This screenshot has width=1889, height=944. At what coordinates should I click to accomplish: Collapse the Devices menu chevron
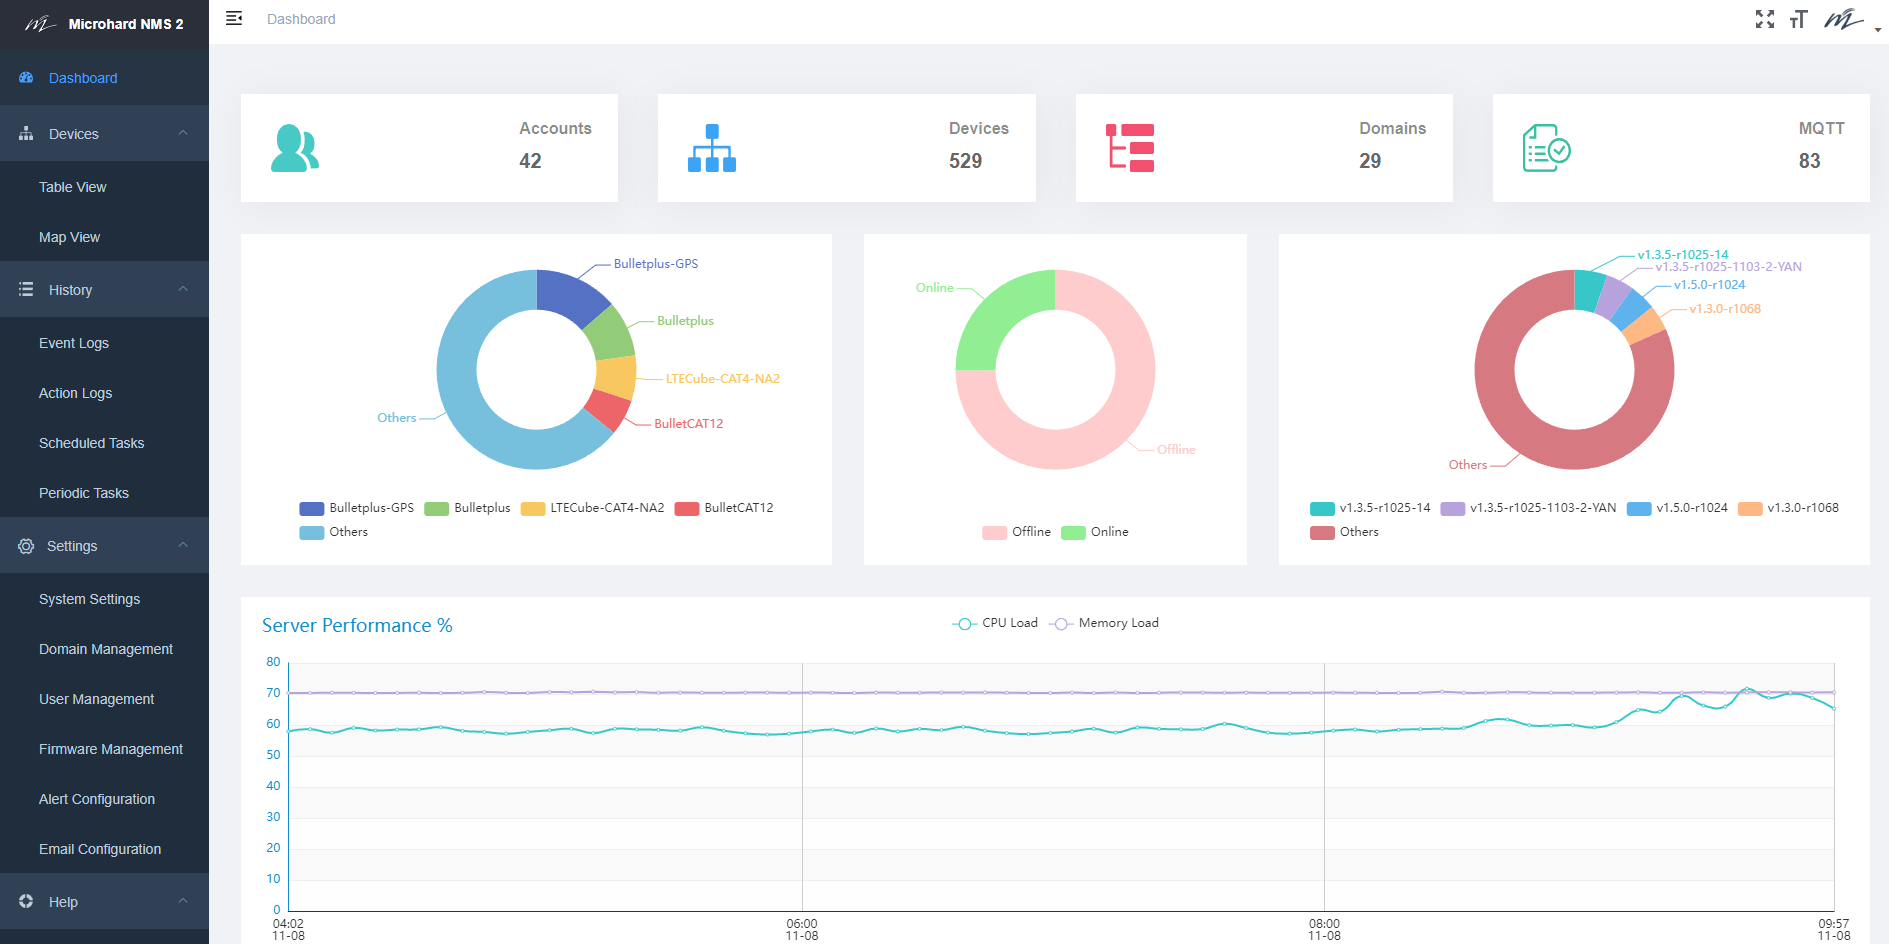coord(183,133)
